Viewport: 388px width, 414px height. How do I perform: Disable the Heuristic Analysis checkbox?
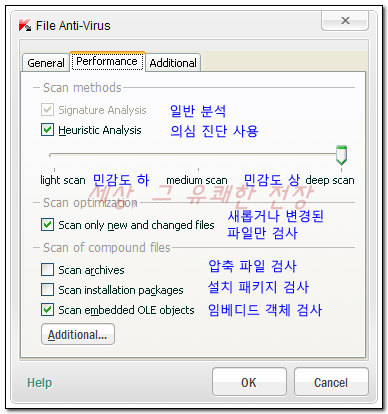click(x=47, y=130)
